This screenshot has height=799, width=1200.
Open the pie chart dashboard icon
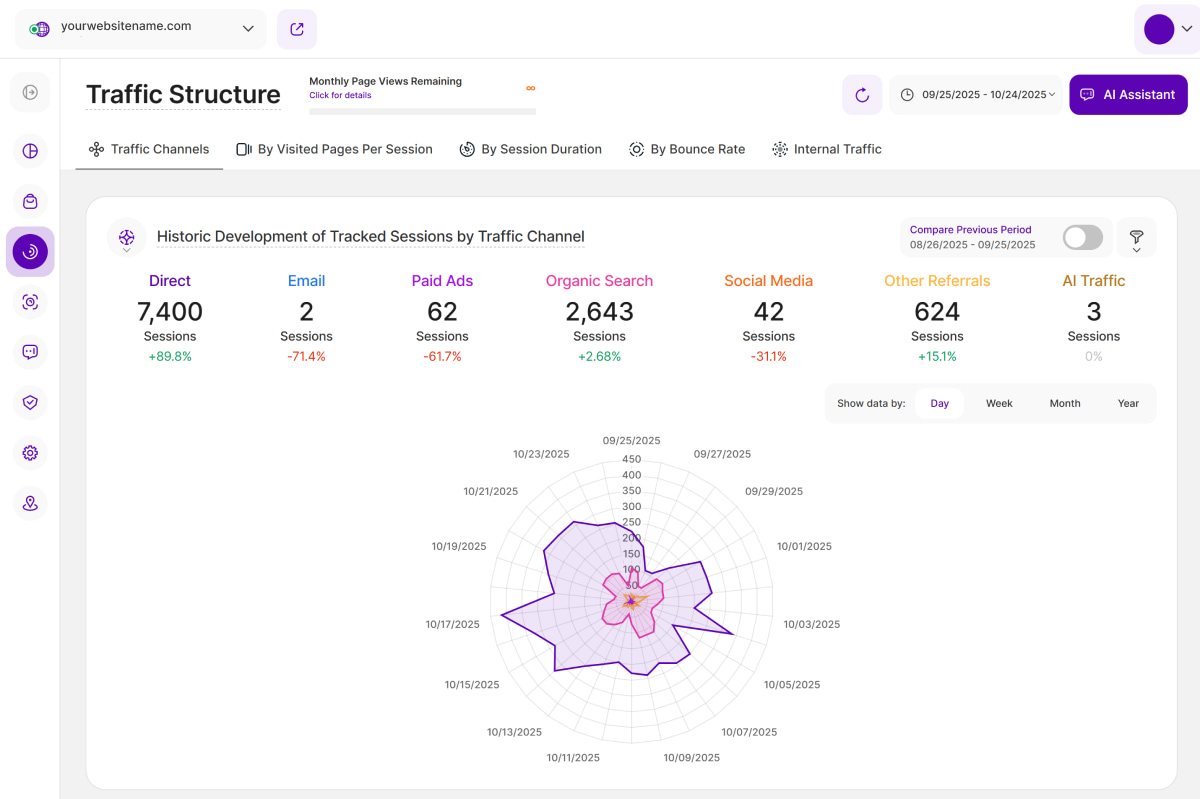pyautogui.click(x=30, y=151)
